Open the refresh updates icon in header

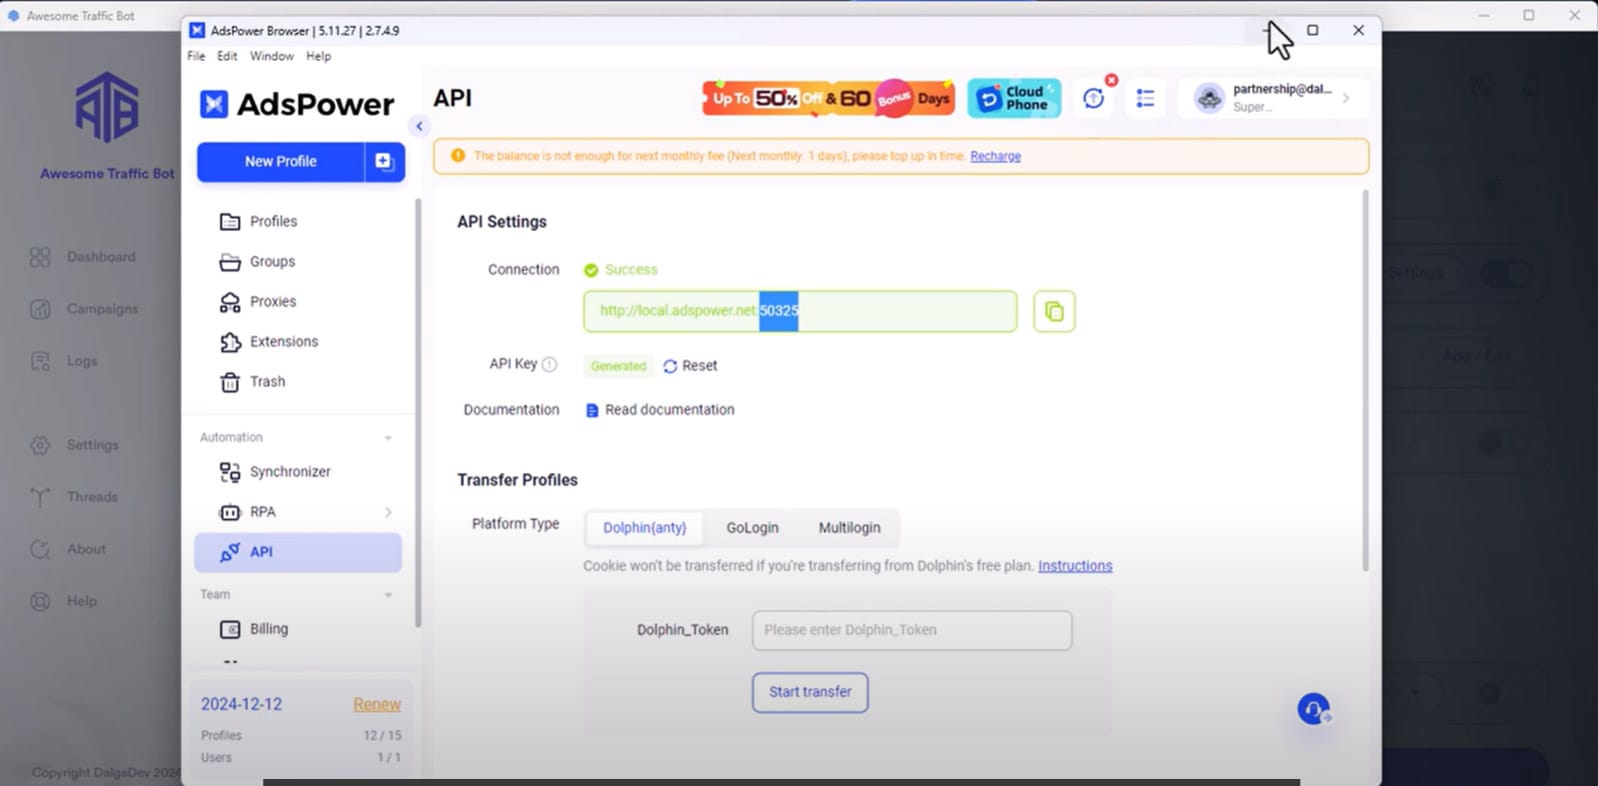click(1094, 98)
